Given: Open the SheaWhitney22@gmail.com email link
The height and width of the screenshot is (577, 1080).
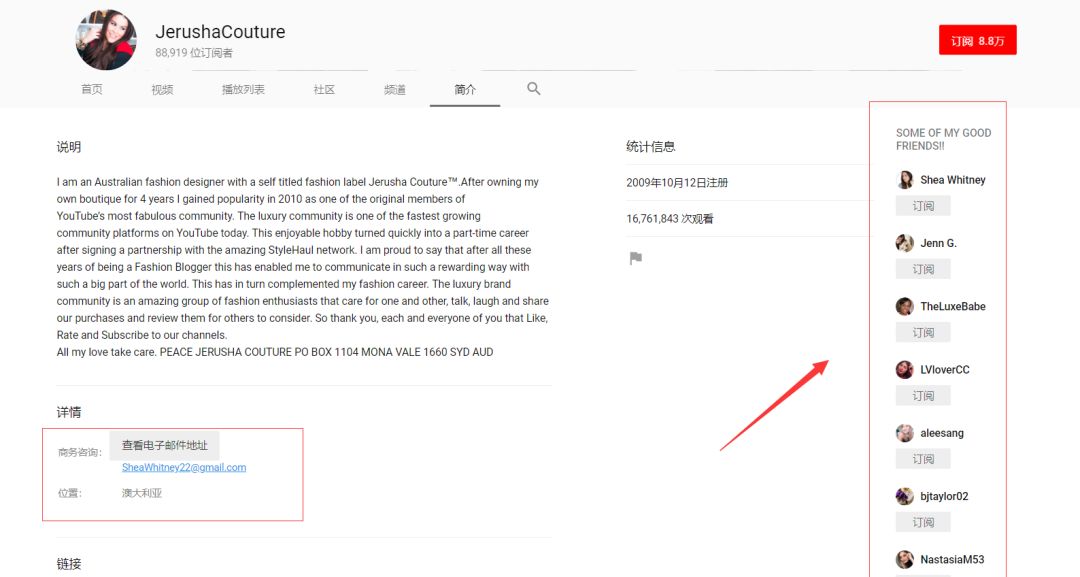Looking at the screenshot, I should click(184, 467).
